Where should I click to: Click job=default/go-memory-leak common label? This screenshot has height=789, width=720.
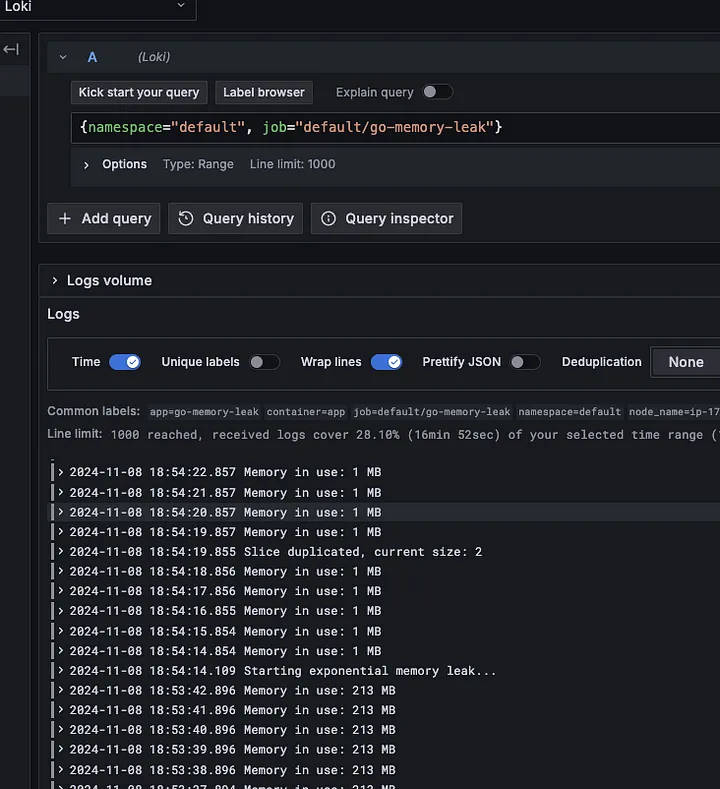(x=432, y=412)
